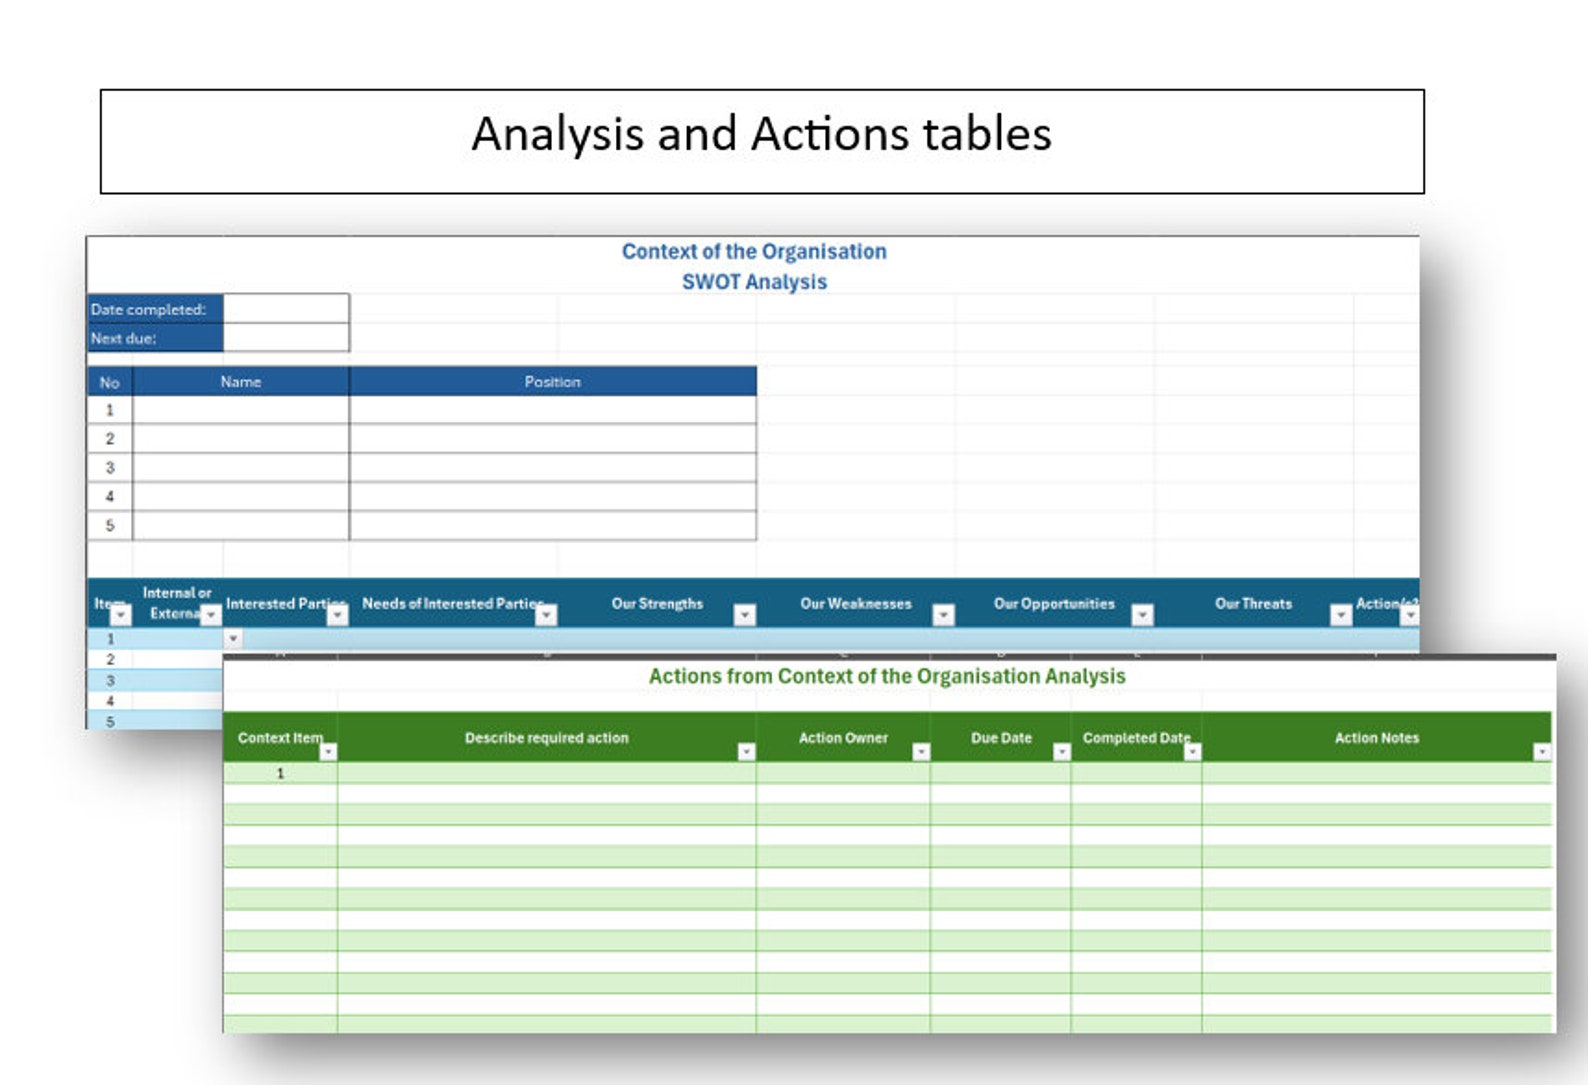Expand the Interested Parties column filter

point(338,615)
